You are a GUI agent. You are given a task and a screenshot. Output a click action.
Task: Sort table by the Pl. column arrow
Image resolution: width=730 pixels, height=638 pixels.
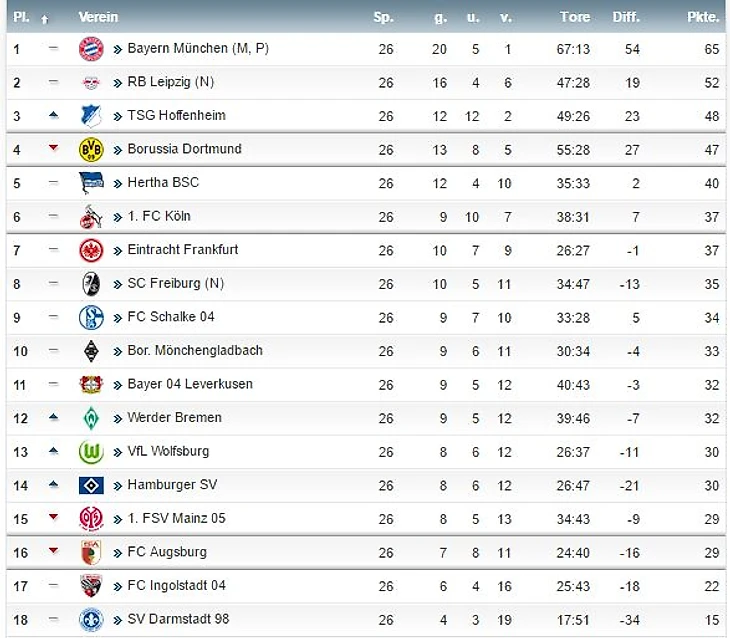point(45,19)
